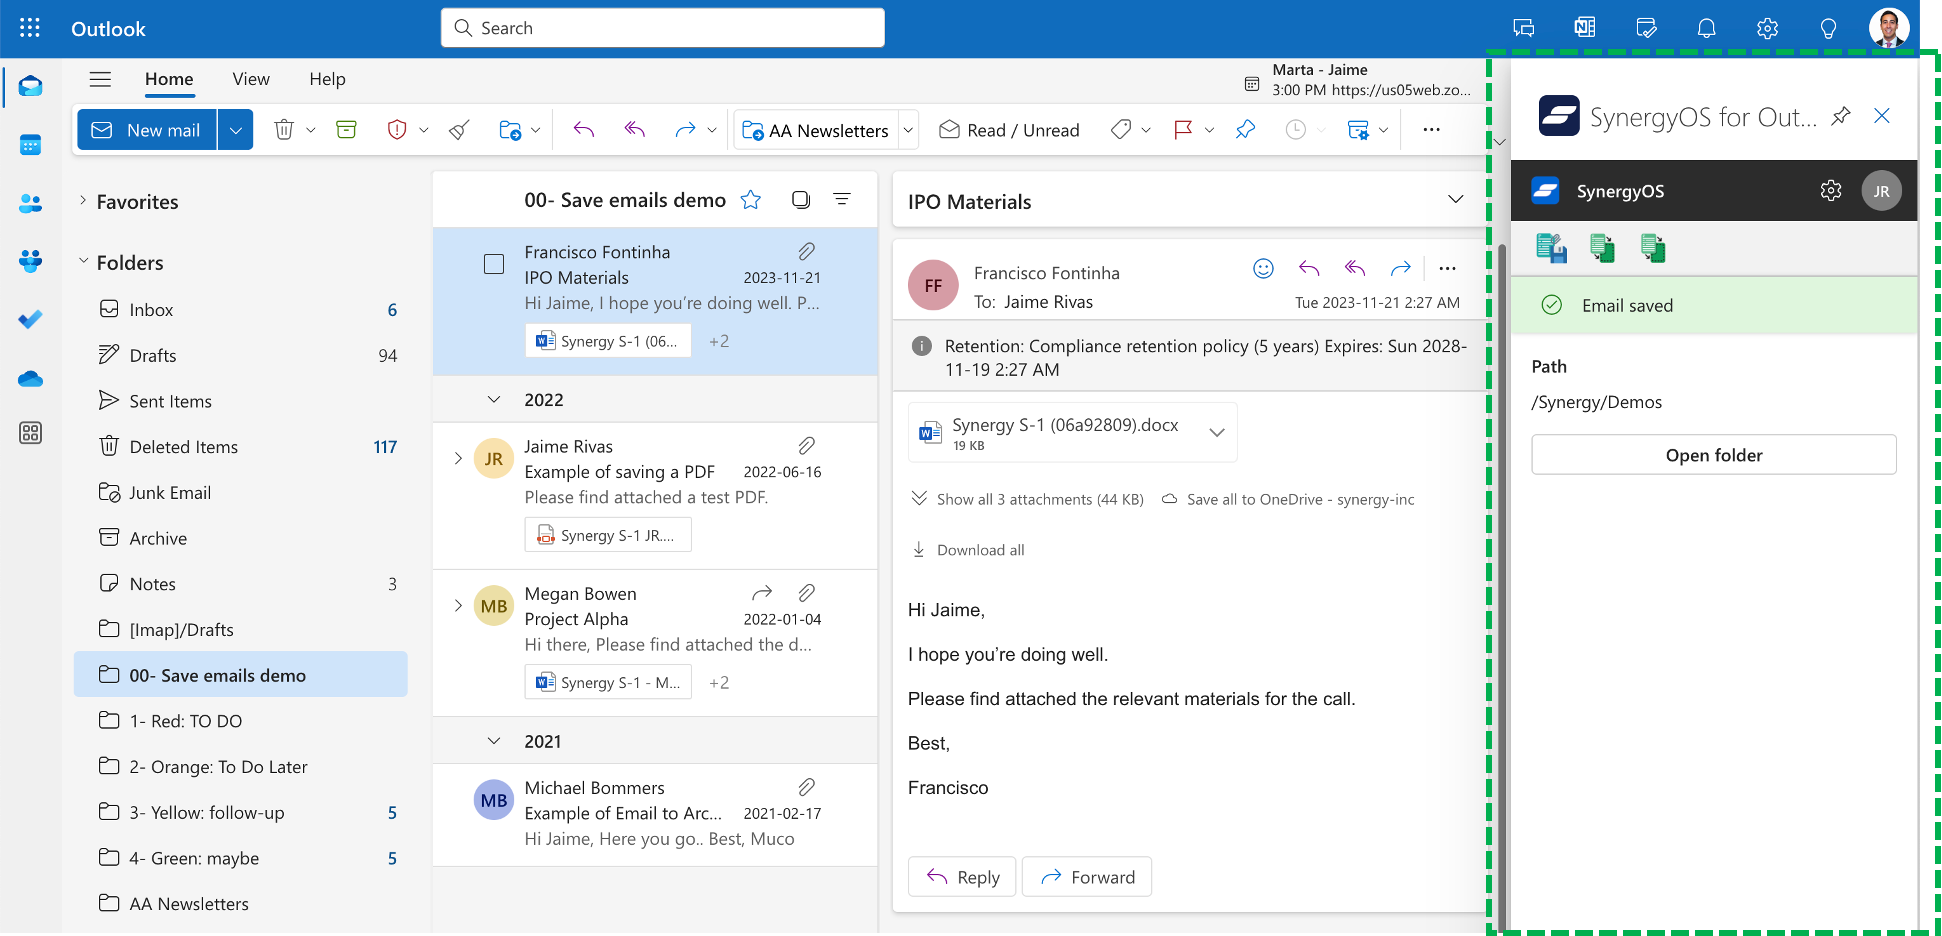Image resolution: width=1942 pixels, height=936 pixels.
Task: Open More apps grid icon
Action: (x=30, y=433)
